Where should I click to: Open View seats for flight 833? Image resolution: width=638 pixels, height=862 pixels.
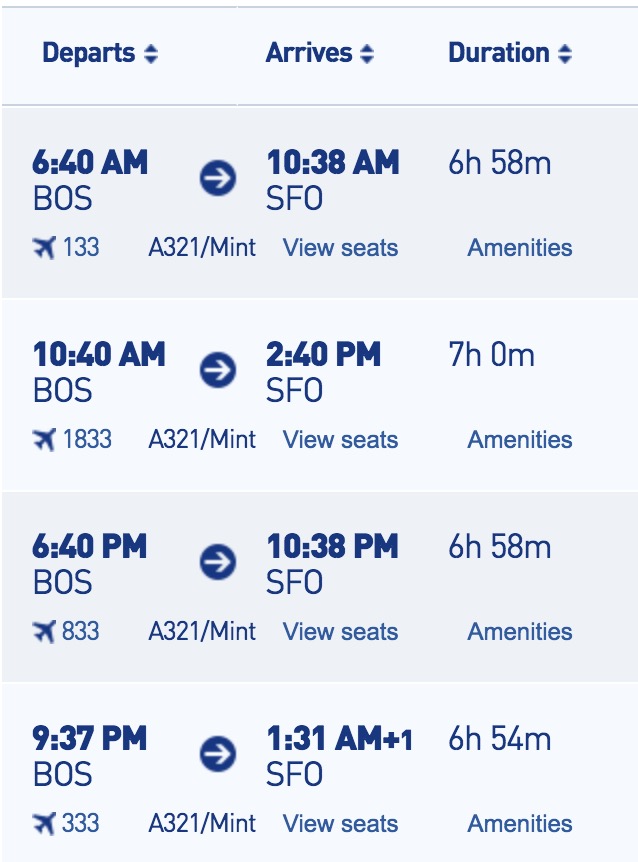pos(340,631)
